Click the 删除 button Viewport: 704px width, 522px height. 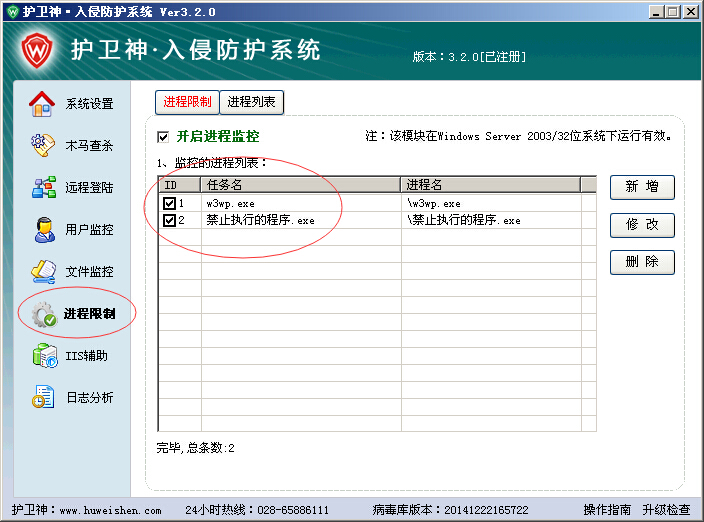pyautogui.click(x=642, y=262)
